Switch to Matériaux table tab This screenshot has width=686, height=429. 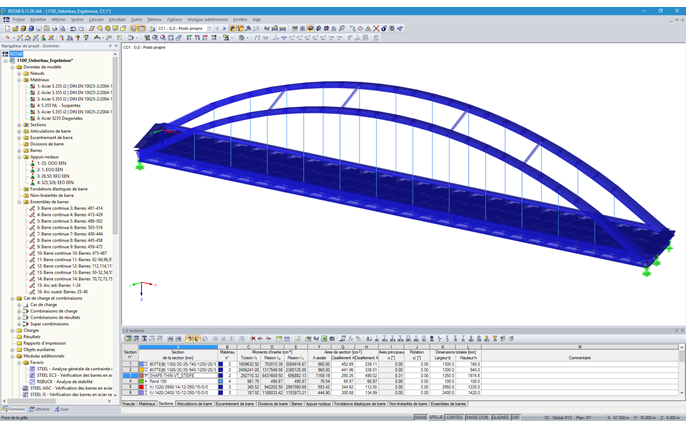tap(147, 404)
